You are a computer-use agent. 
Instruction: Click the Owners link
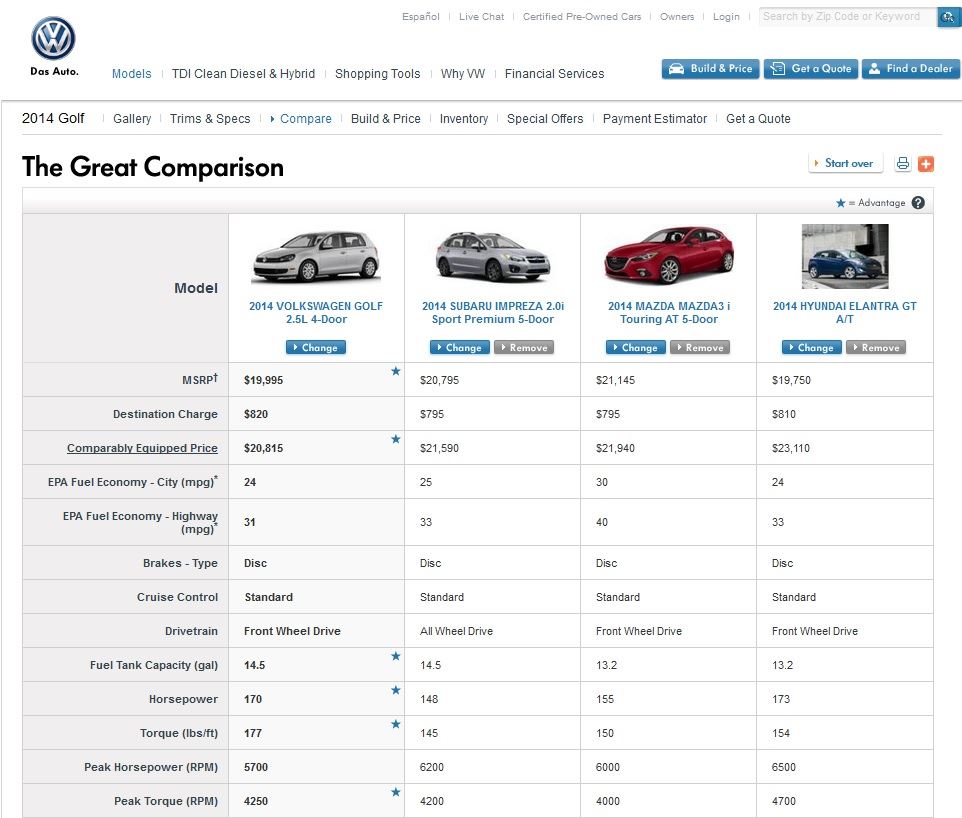pyautogui.click(x=677, y=17)
